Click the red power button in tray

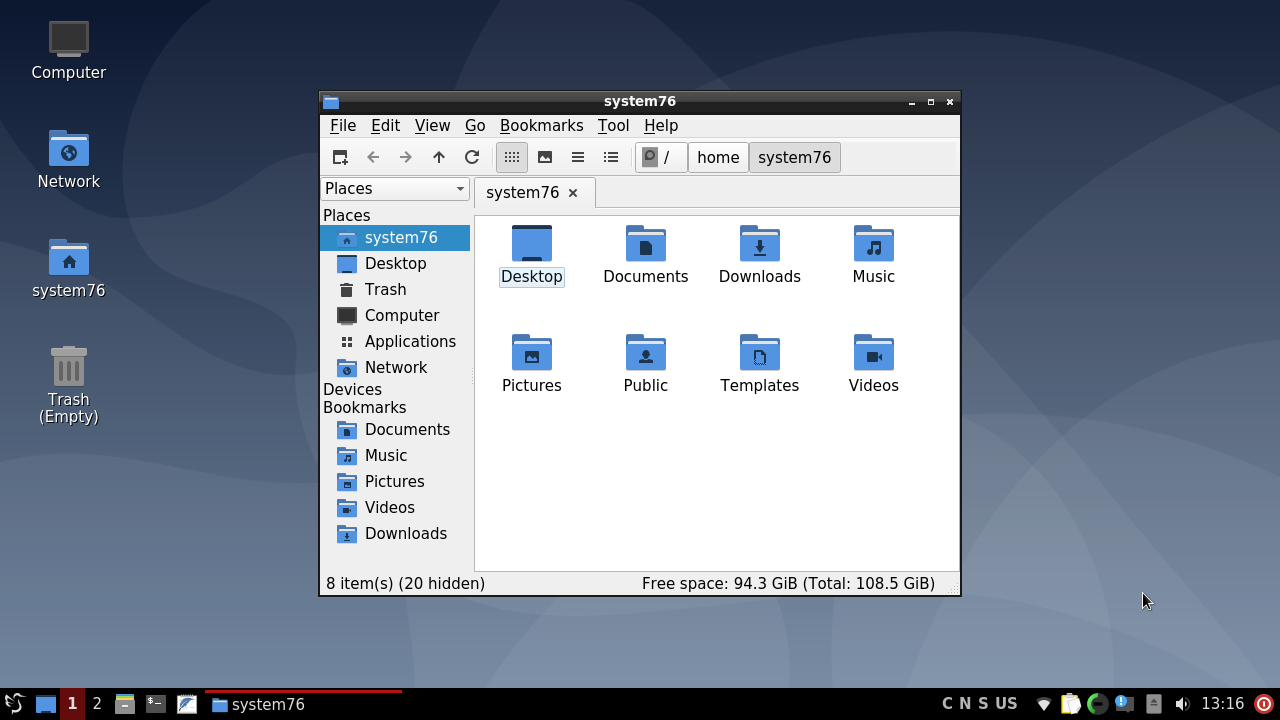pyautogui.click(x=1264, y=704)
